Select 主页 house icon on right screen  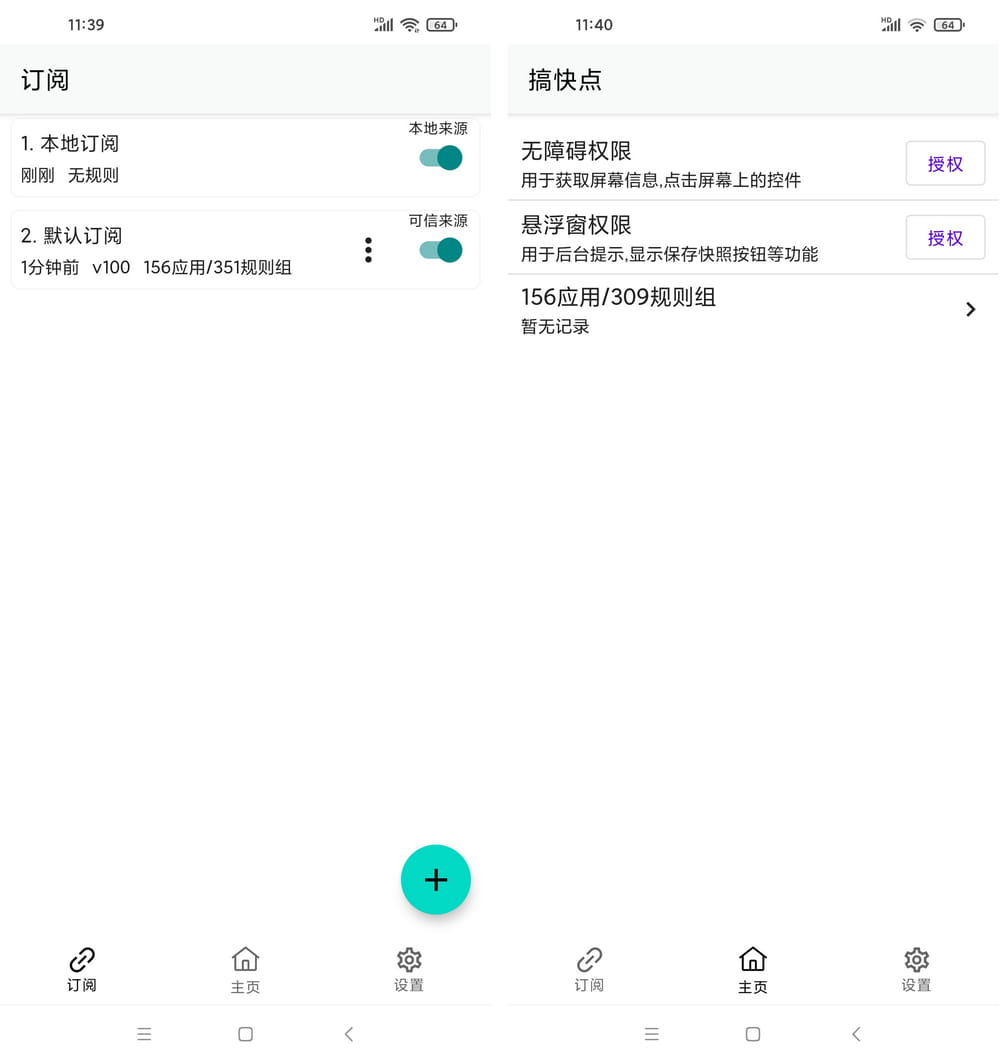(x=752, y=968)
